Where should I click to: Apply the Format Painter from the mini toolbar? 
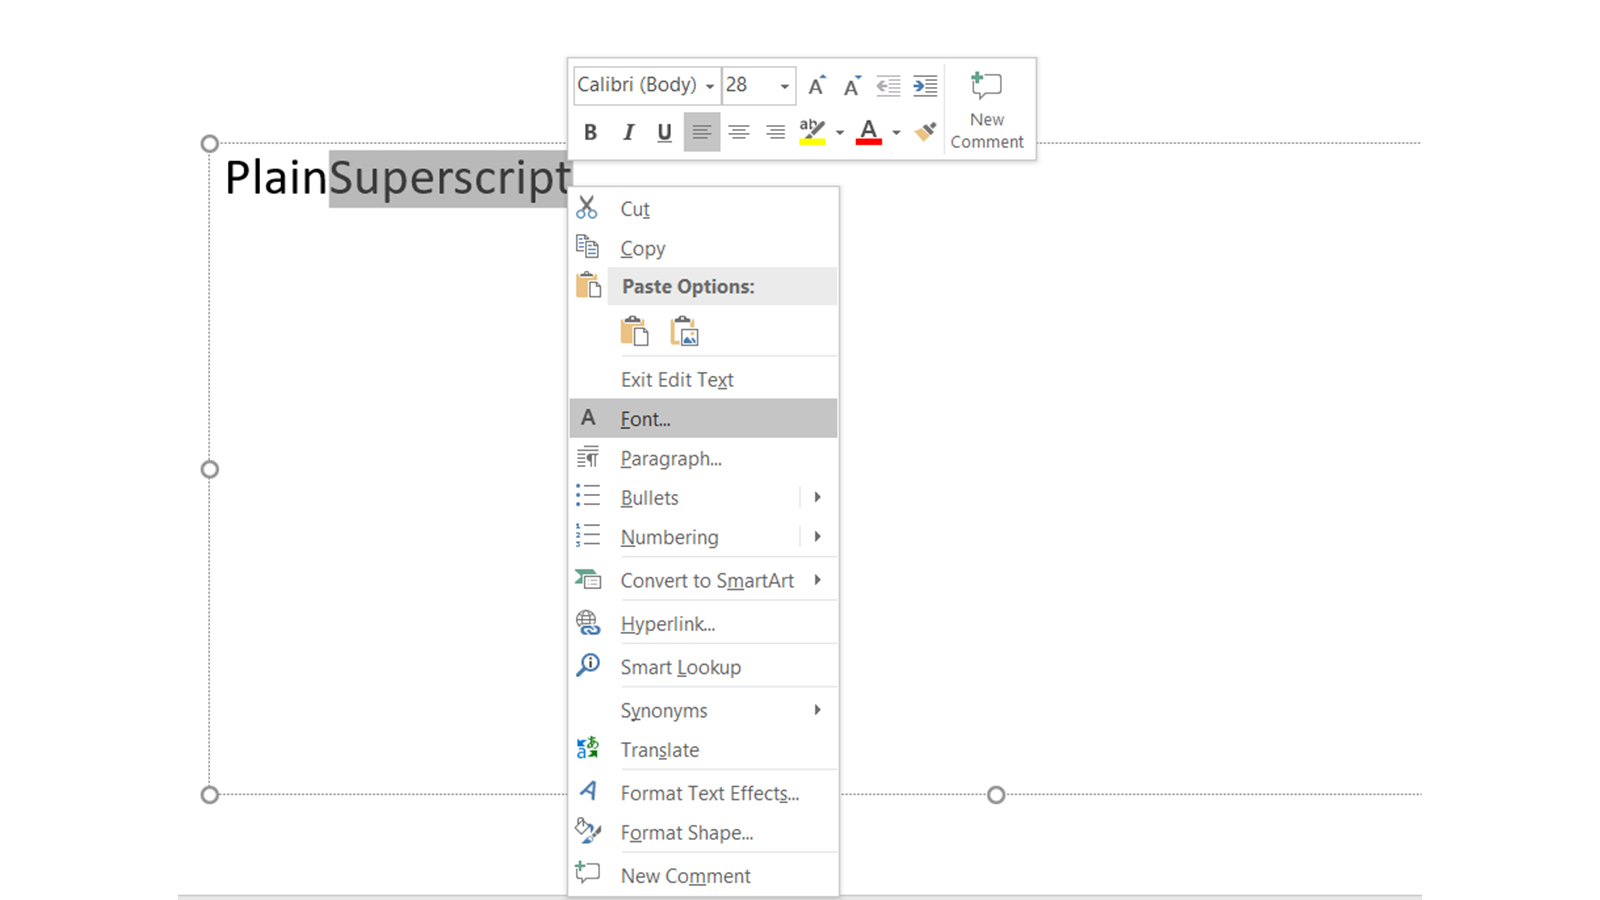(925, 131)
